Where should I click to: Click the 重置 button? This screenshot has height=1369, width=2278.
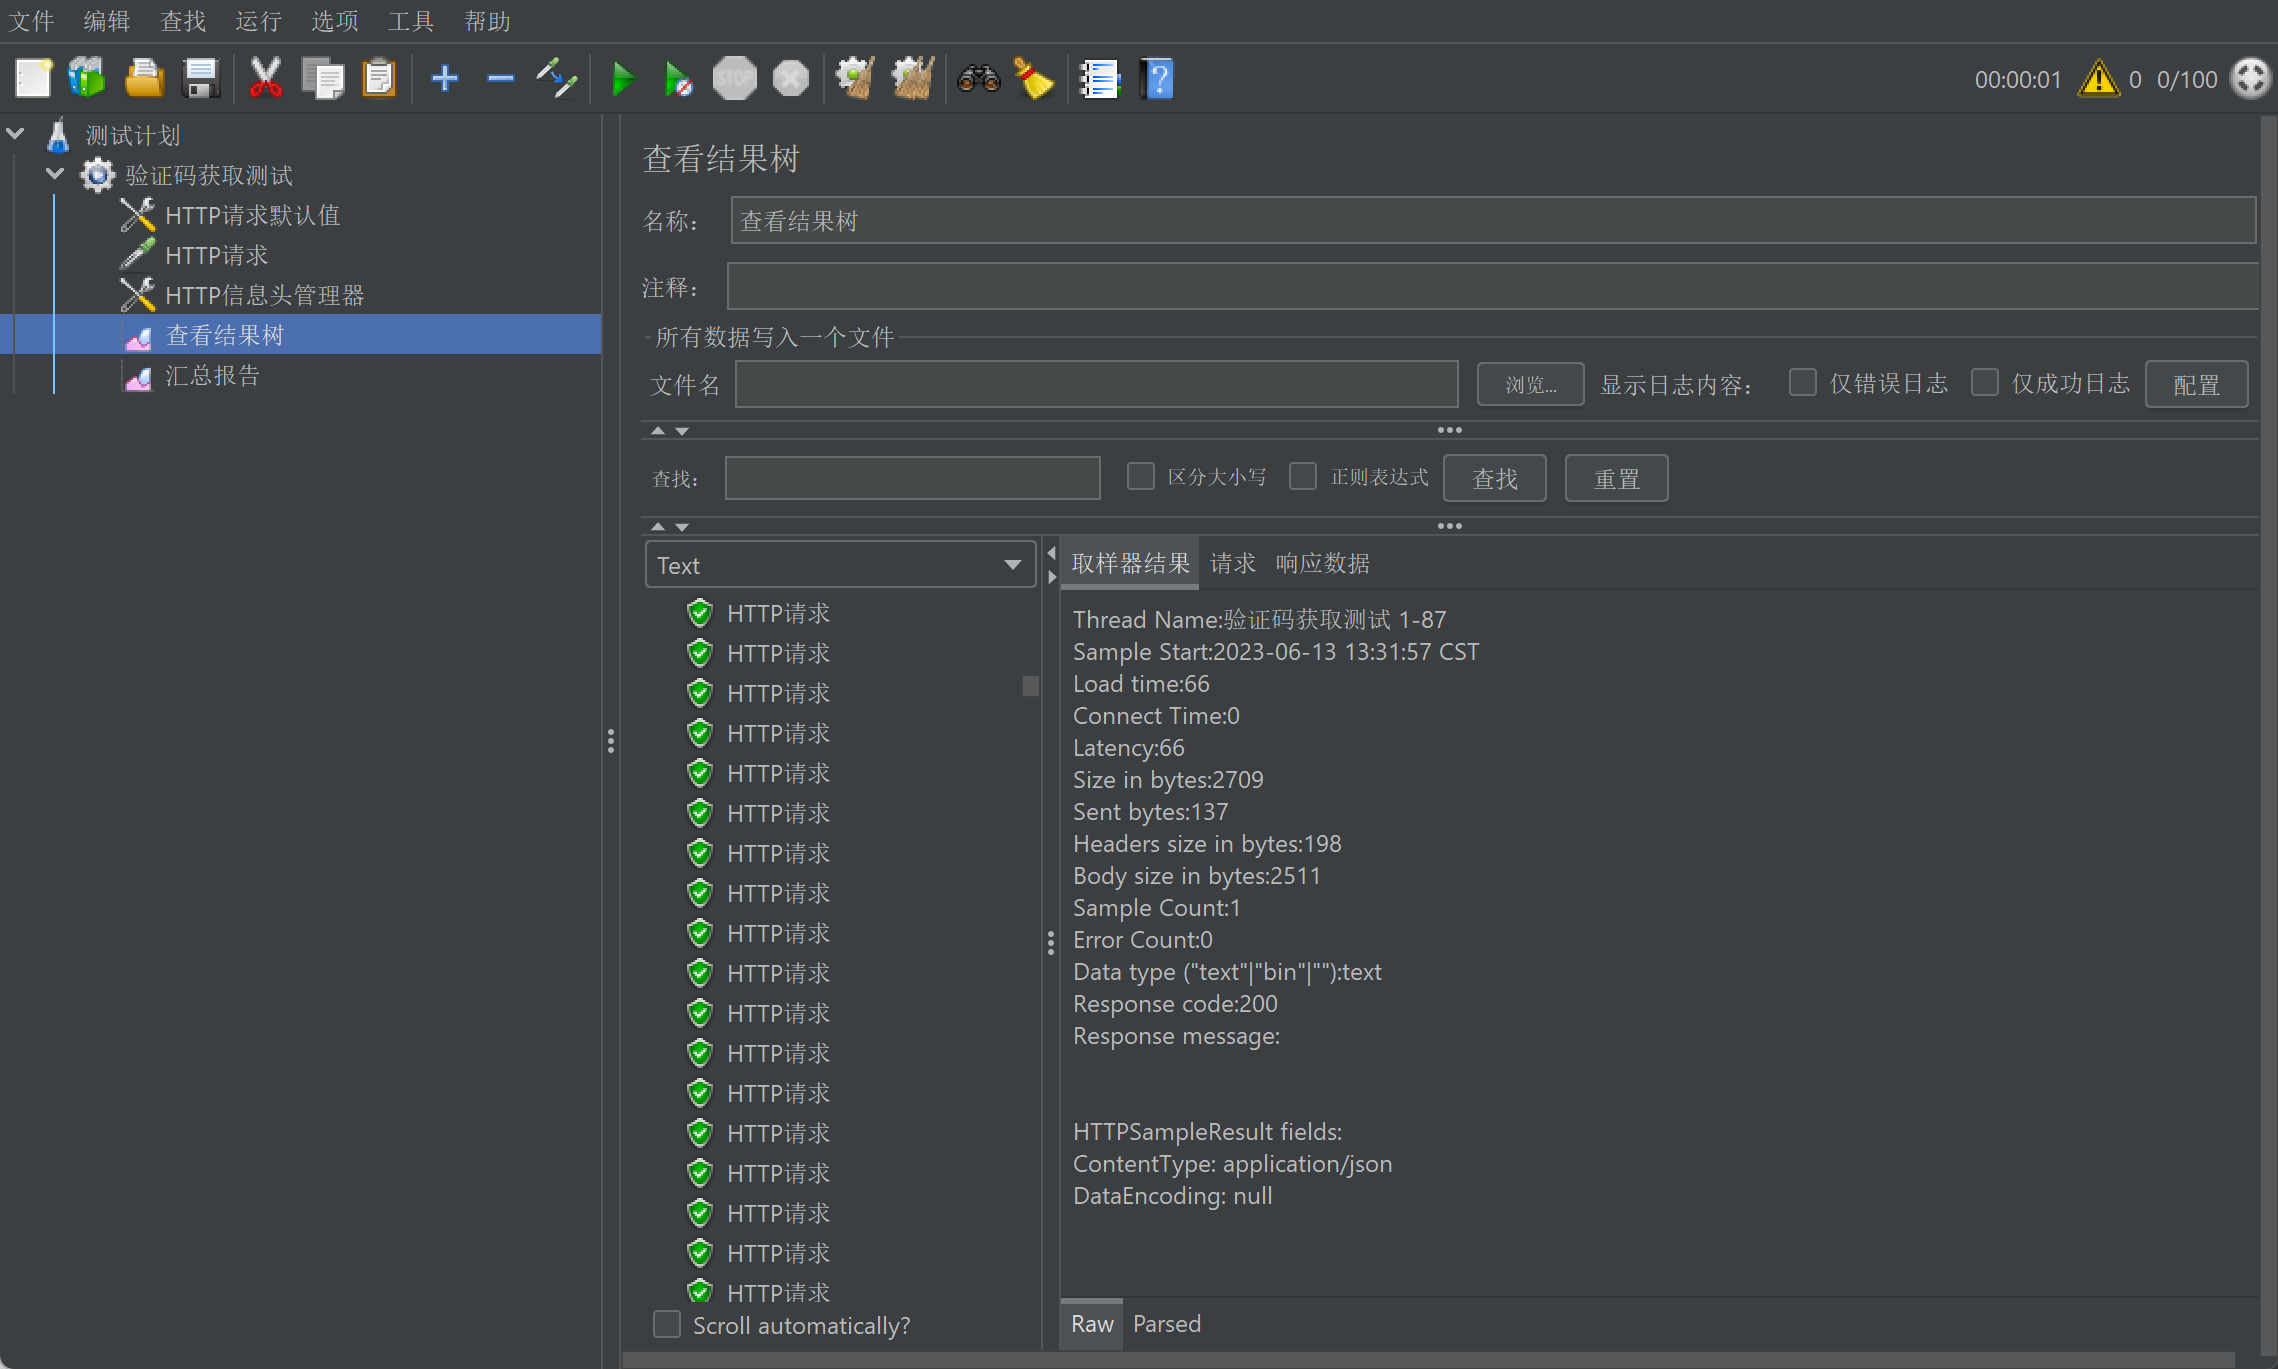pos(1616,478)
